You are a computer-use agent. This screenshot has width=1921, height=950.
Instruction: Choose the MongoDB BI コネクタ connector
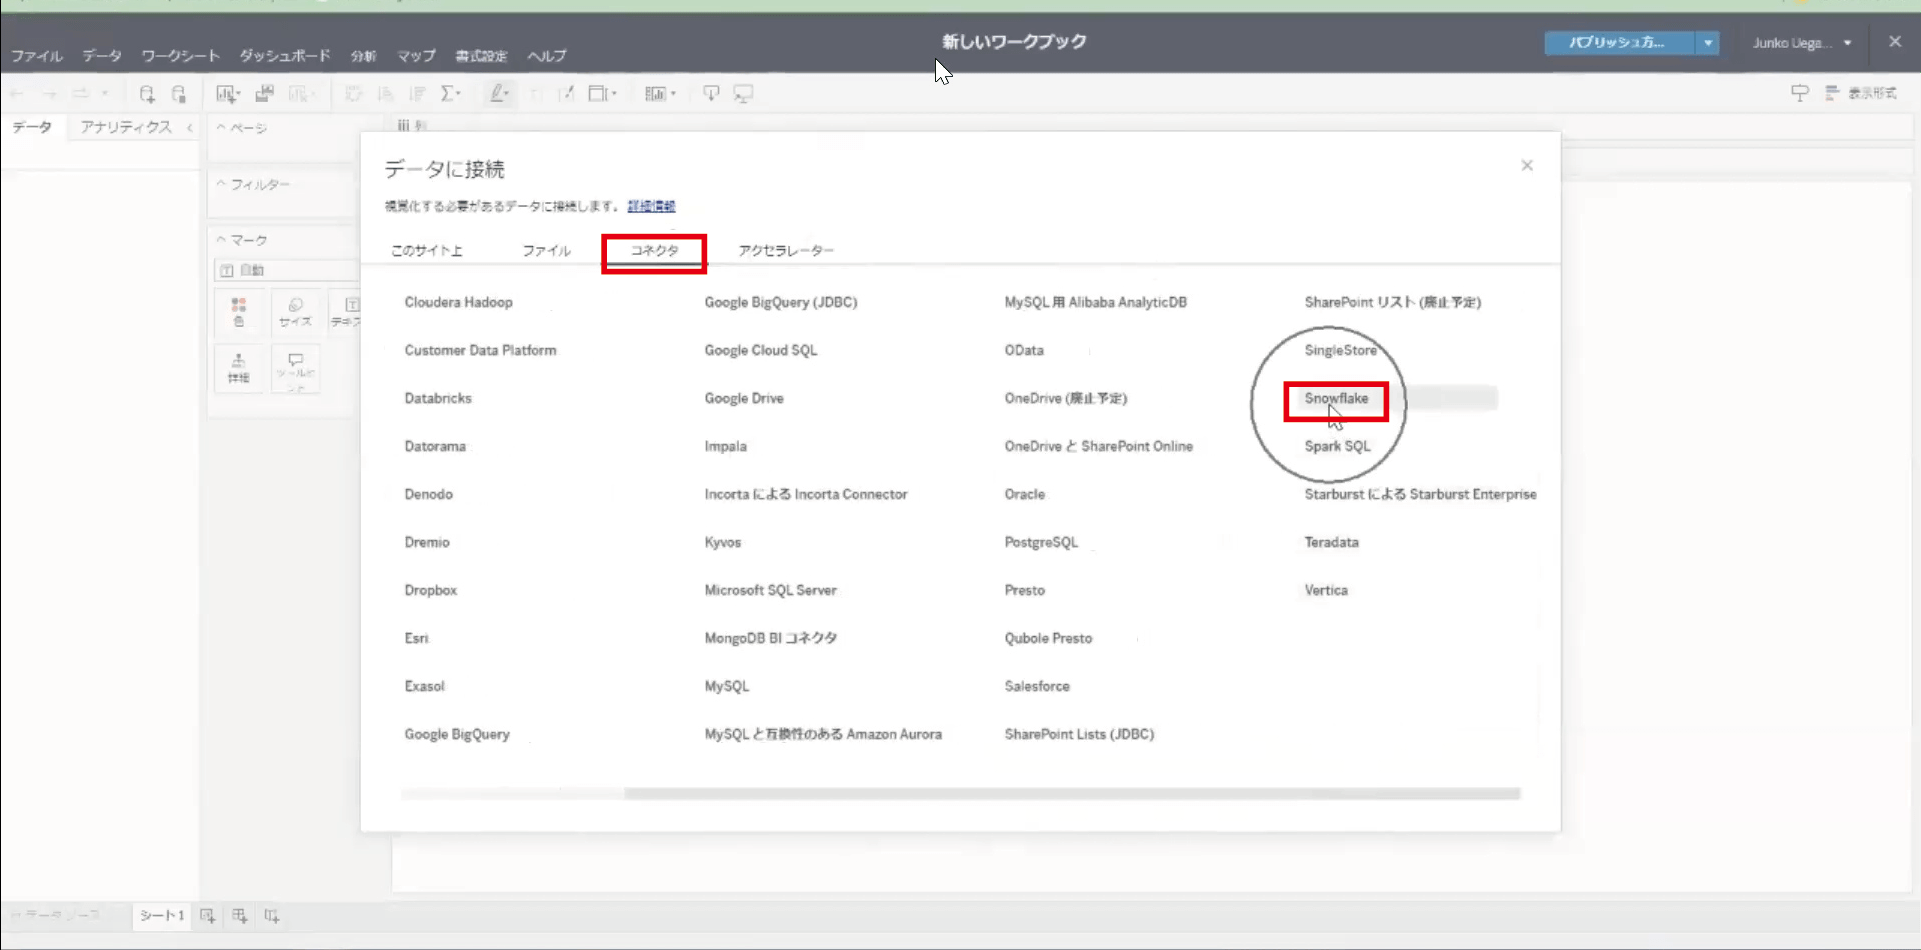771,639
